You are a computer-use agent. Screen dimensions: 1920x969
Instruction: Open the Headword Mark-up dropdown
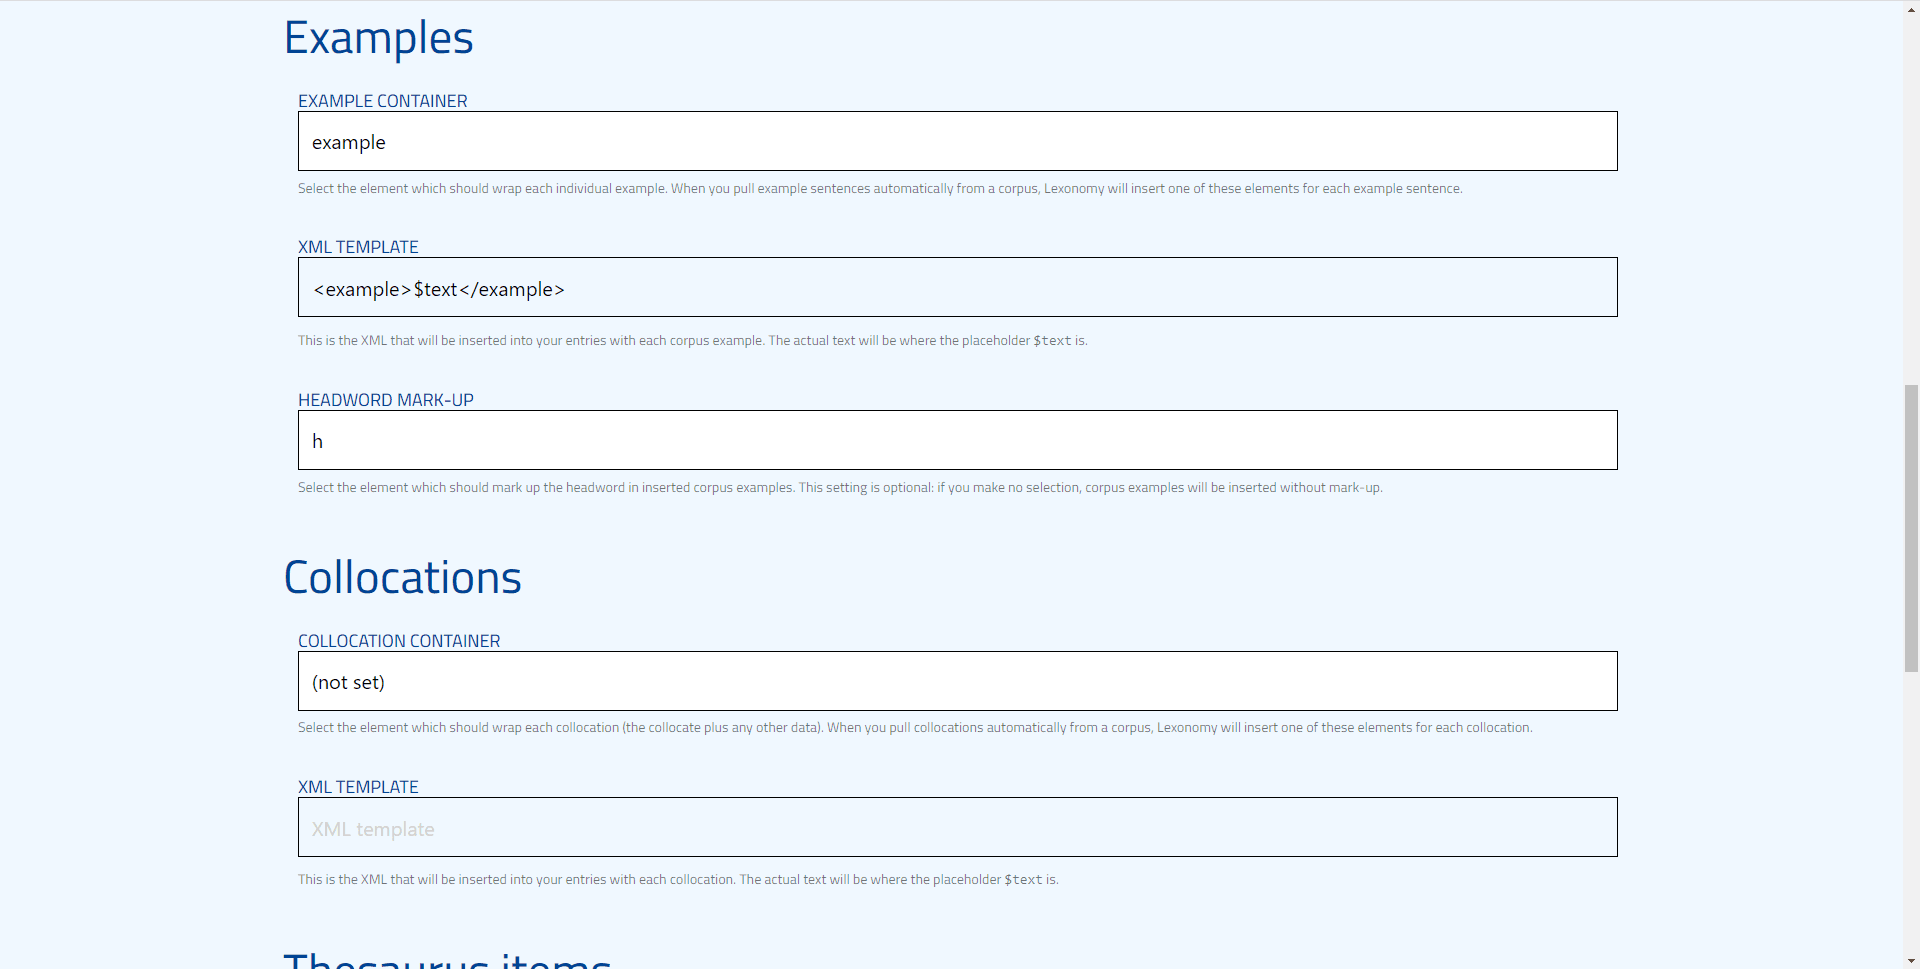957,440
